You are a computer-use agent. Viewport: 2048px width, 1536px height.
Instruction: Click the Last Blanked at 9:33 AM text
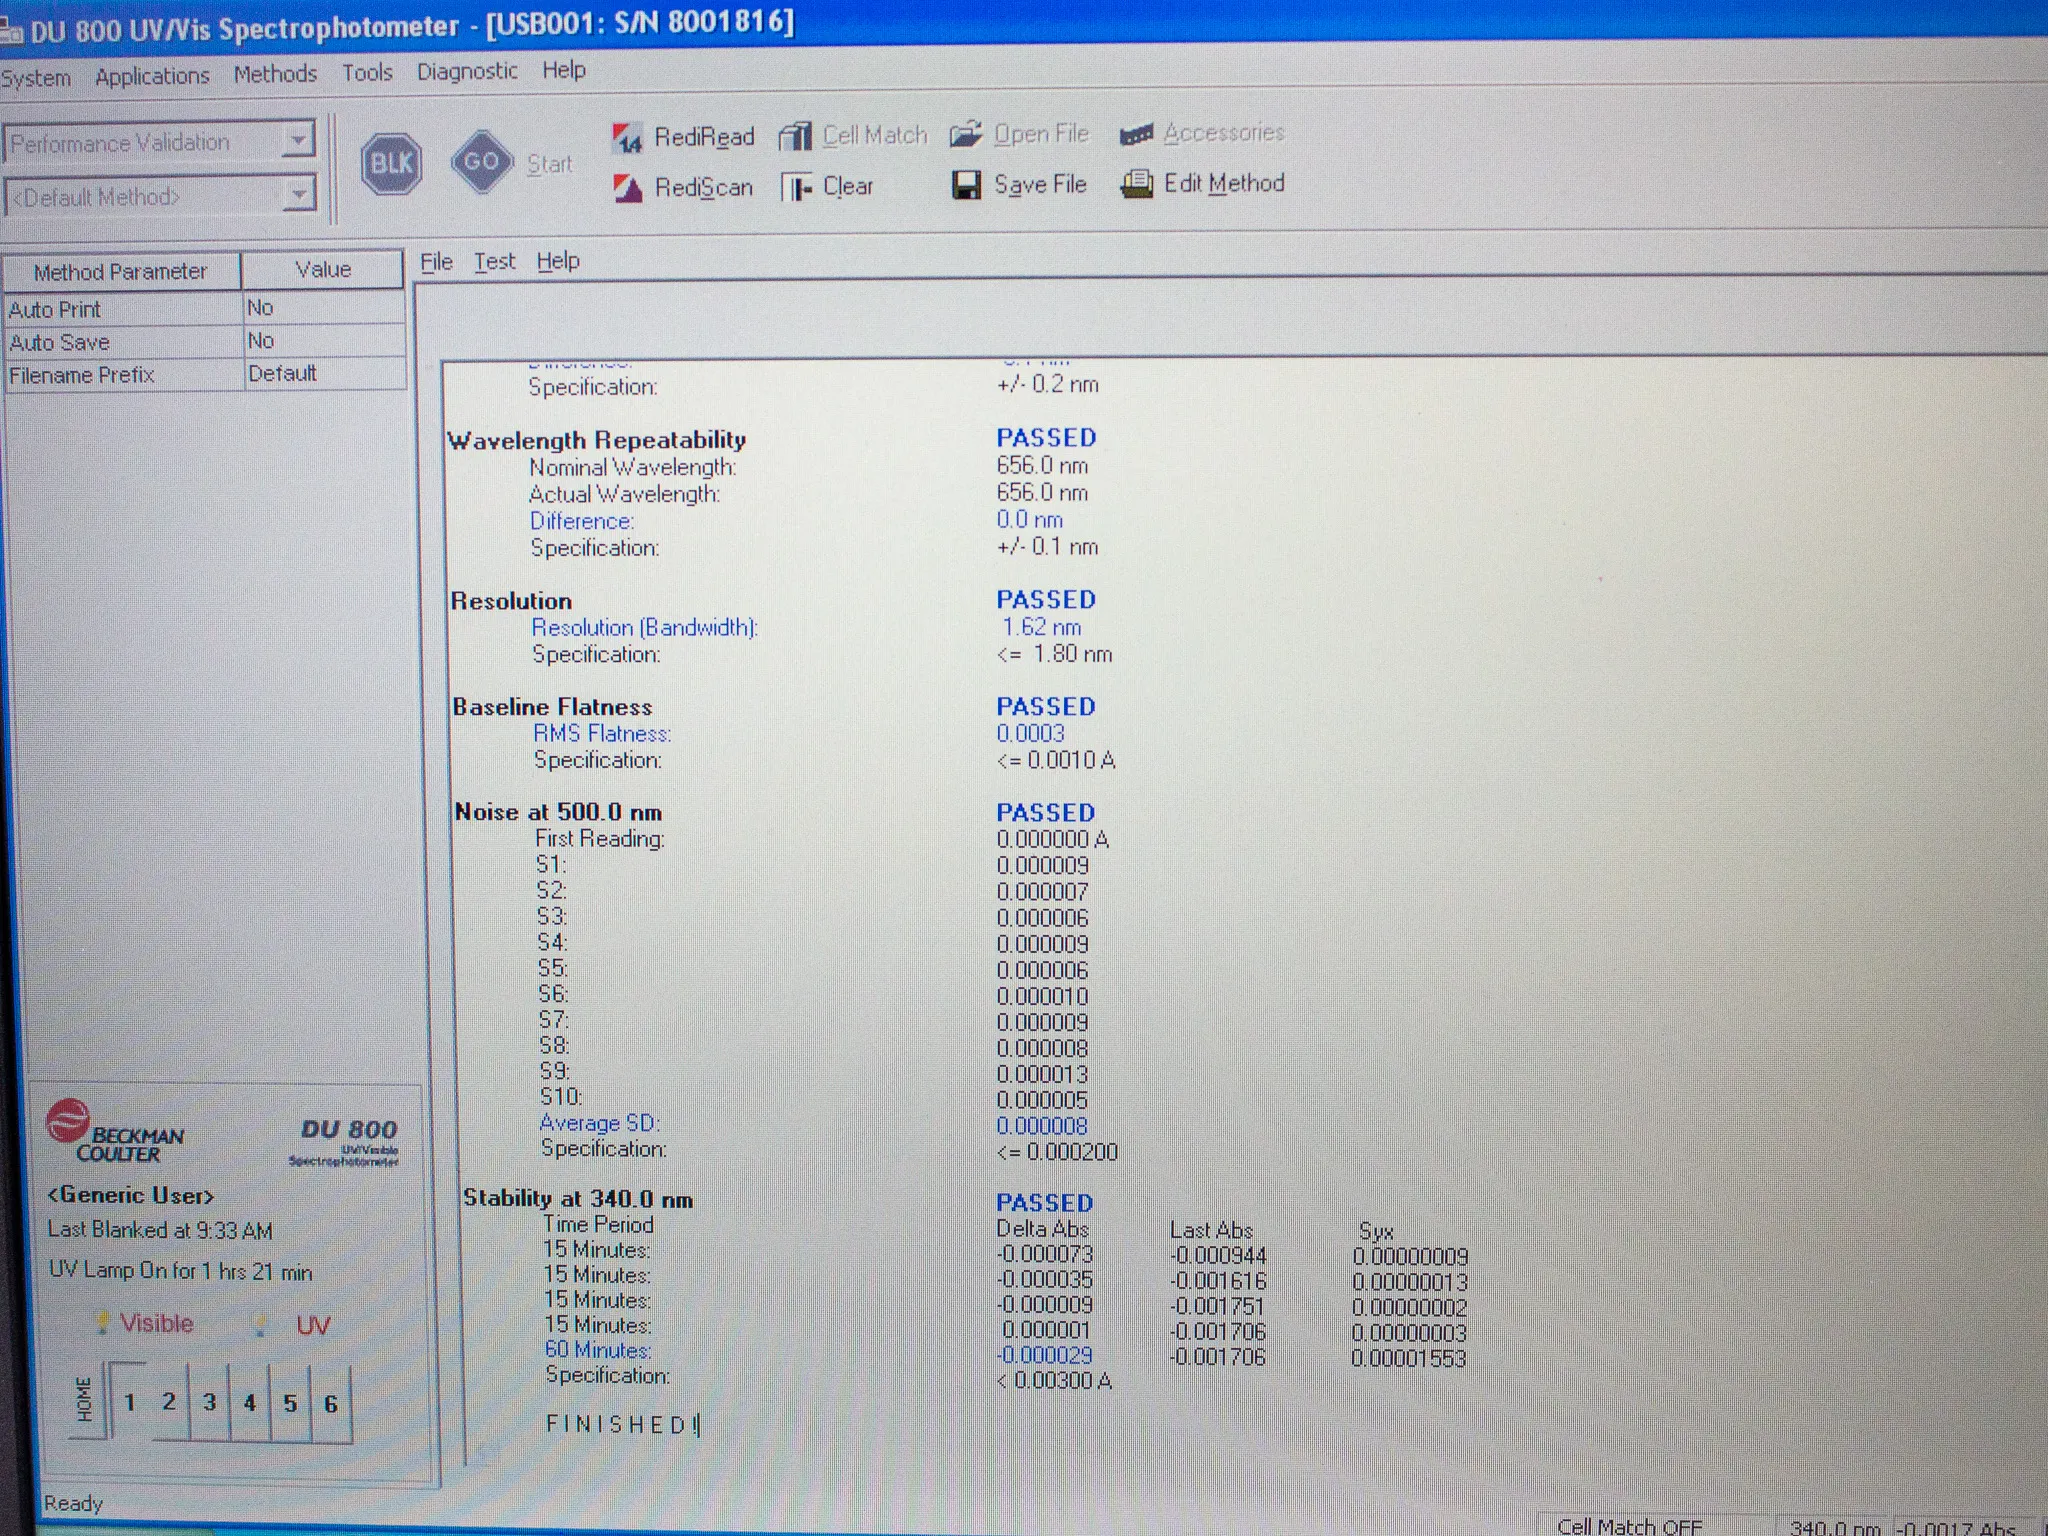point(160,1230)
